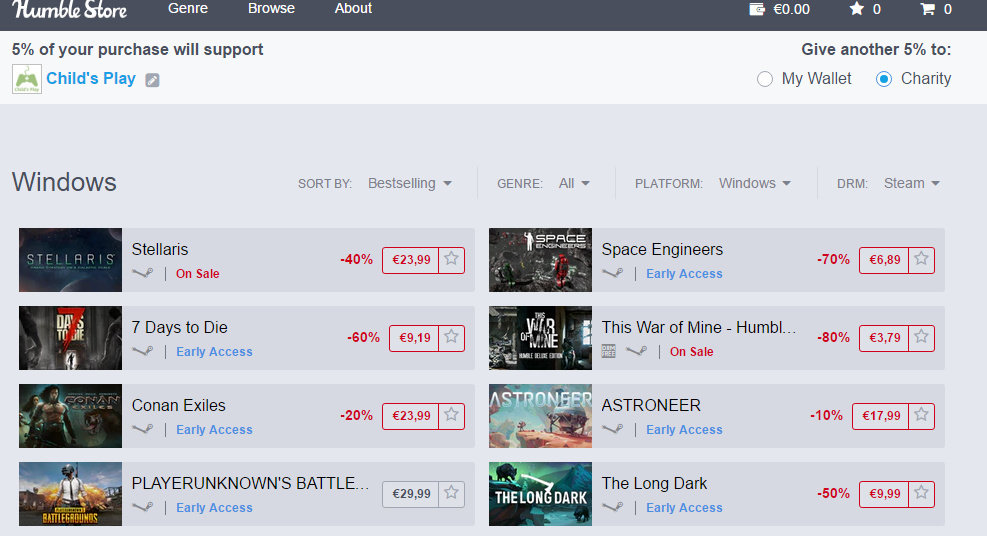Open the Stellaris cover thumbnail
Viewport: 987px width, 536px height.
point(70,260)
